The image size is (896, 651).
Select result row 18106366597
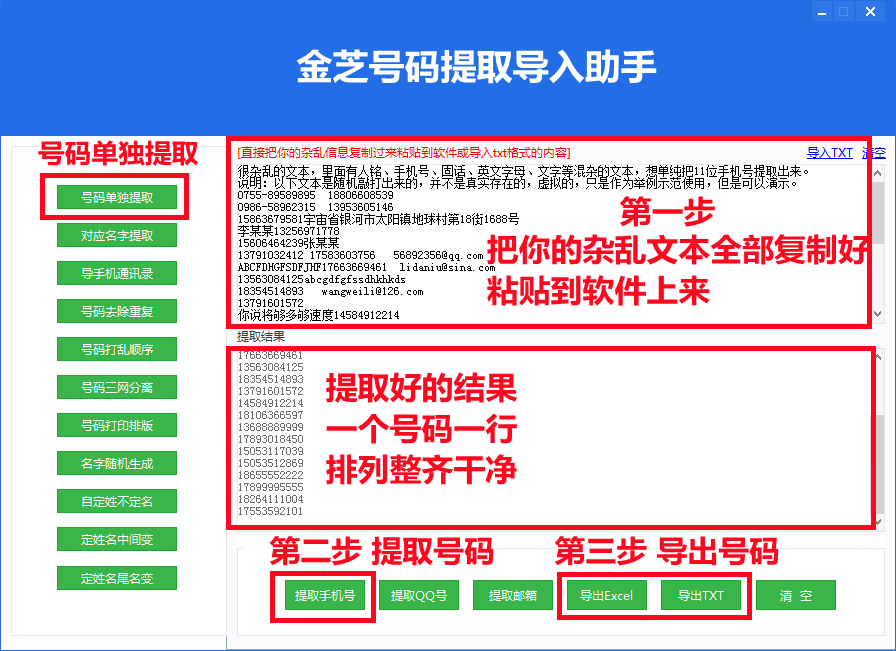tap(270, 415)
